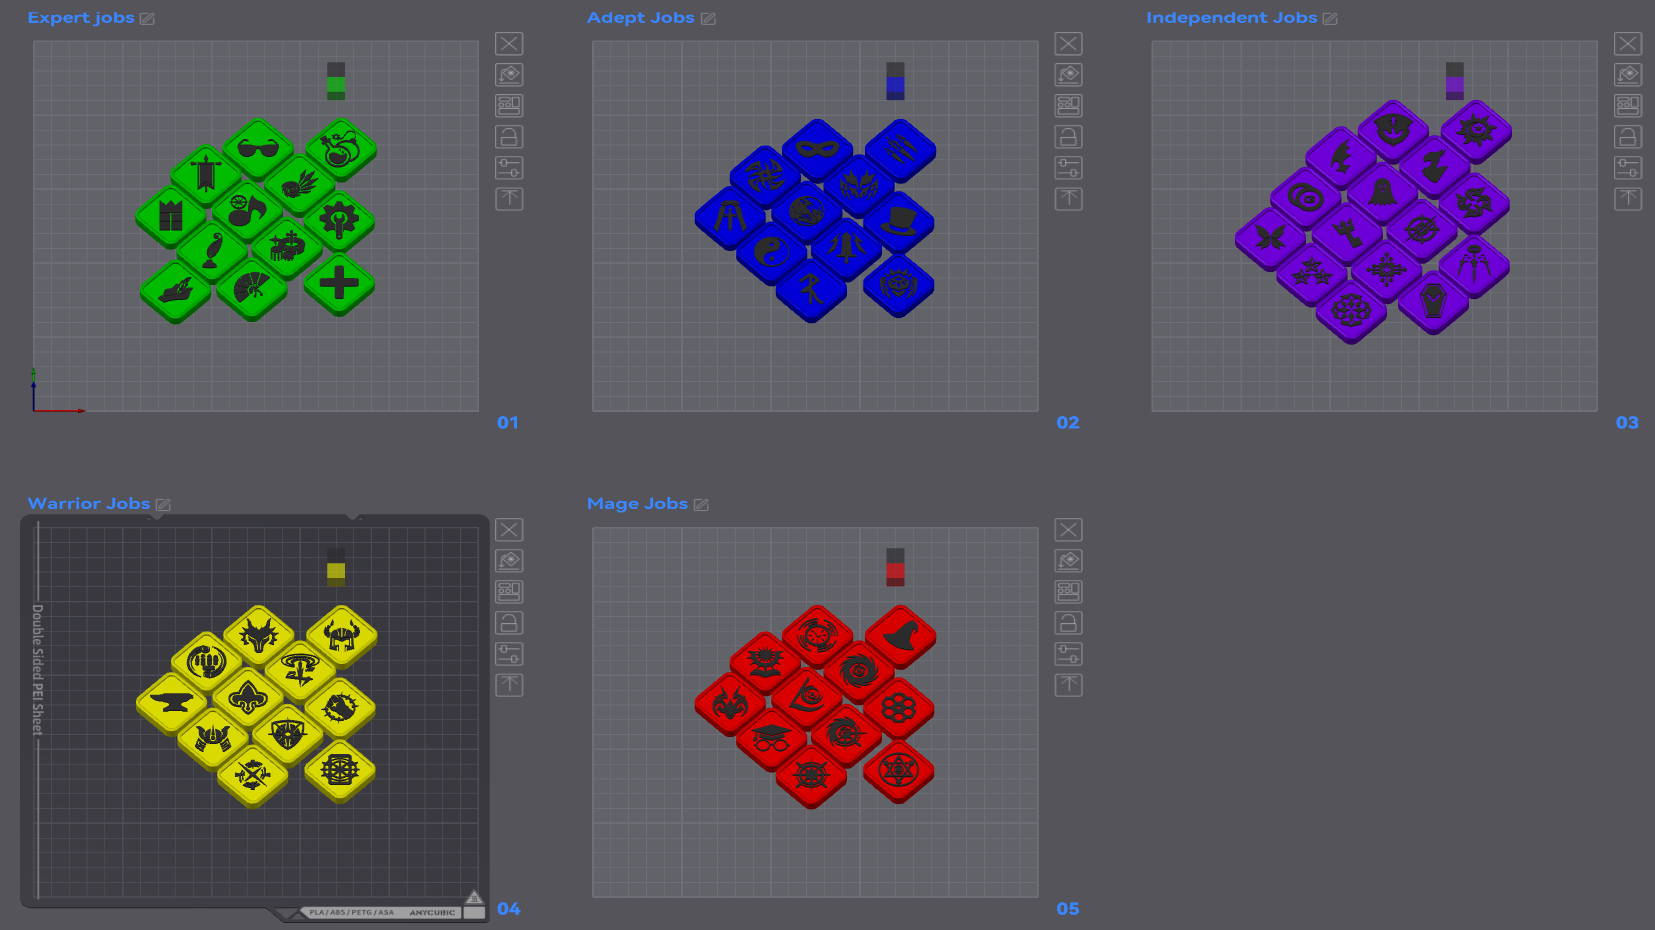
Task: Move Expert jobs plate to front
Action: [509, 198]
